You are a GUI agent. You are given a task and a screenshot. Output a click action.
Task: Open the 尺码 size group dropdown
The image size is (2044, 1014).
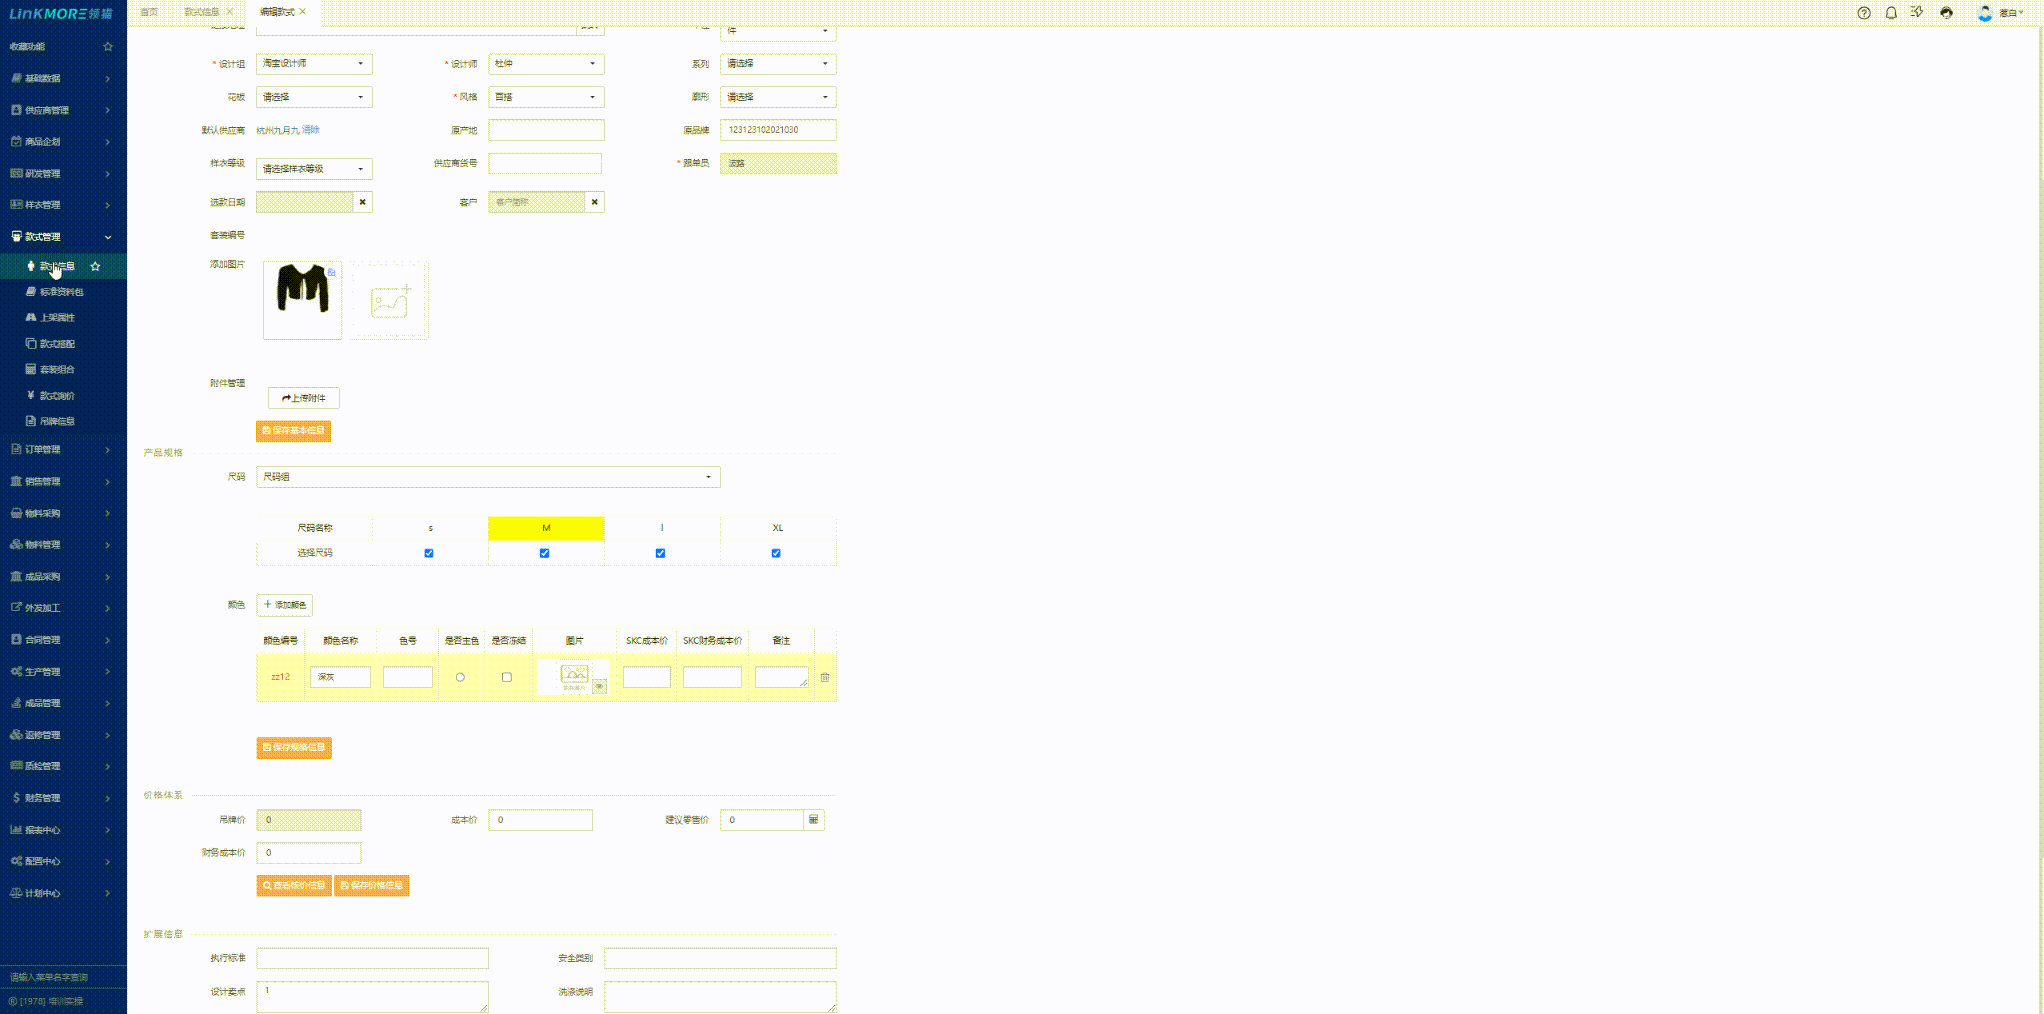point(488,477)
